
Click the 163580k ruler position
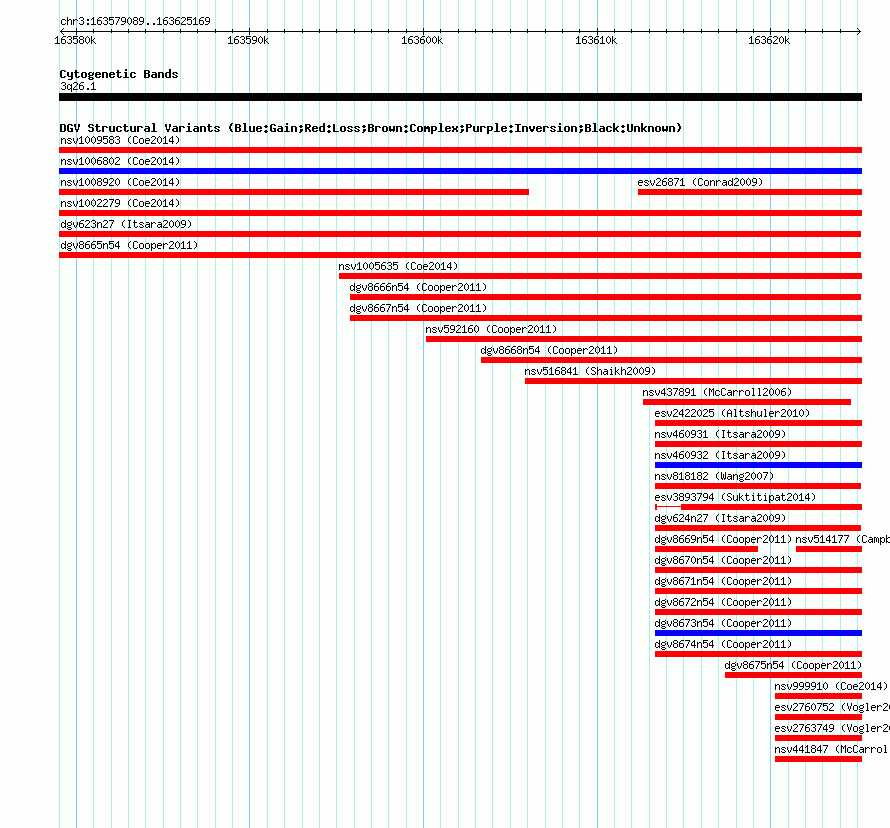pos(75,40)
